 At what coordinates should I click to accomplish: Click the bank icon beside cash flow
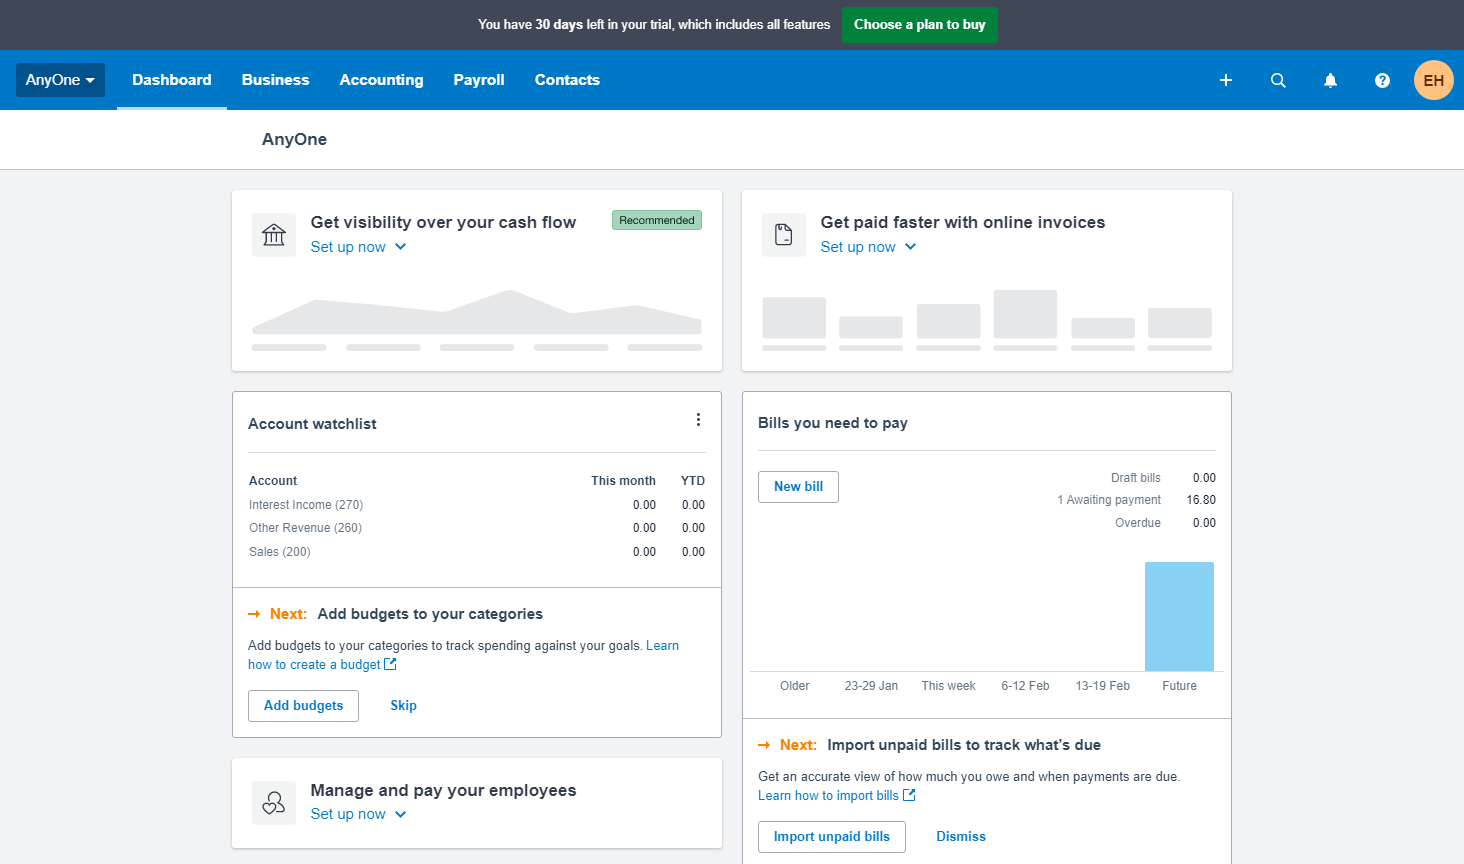273,234
